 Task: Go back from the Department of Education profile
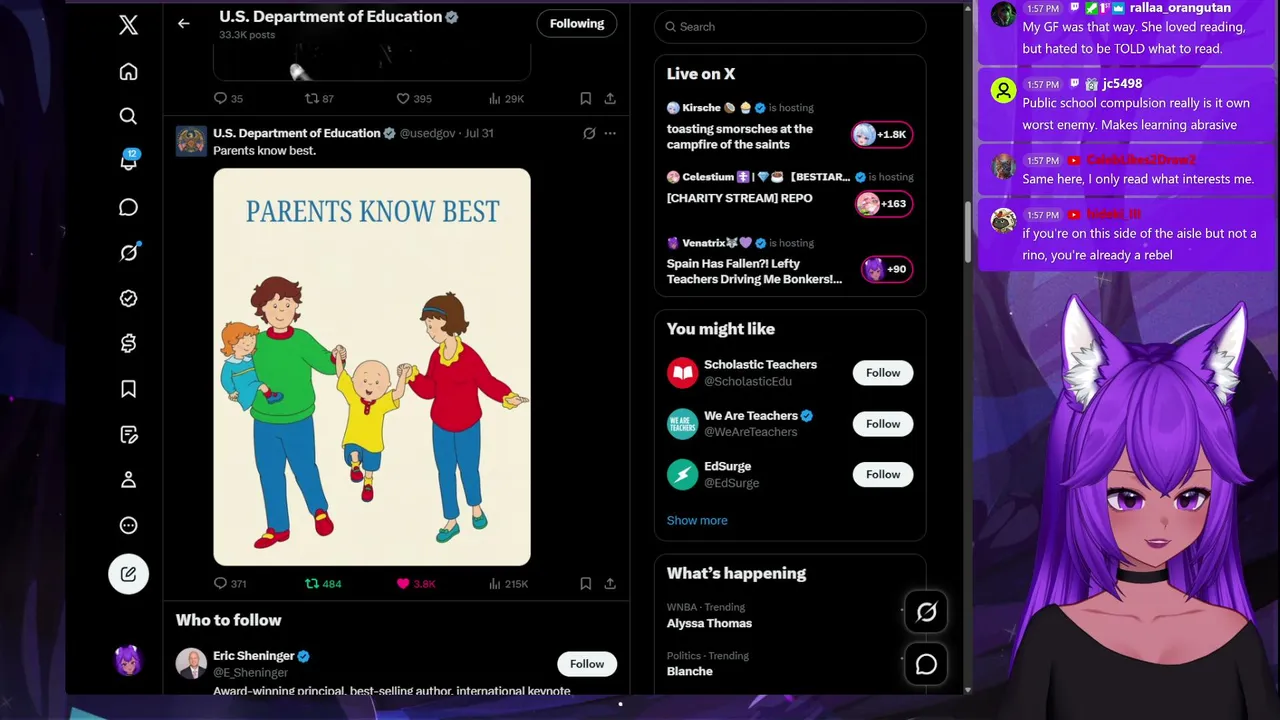tap(183, 23)
